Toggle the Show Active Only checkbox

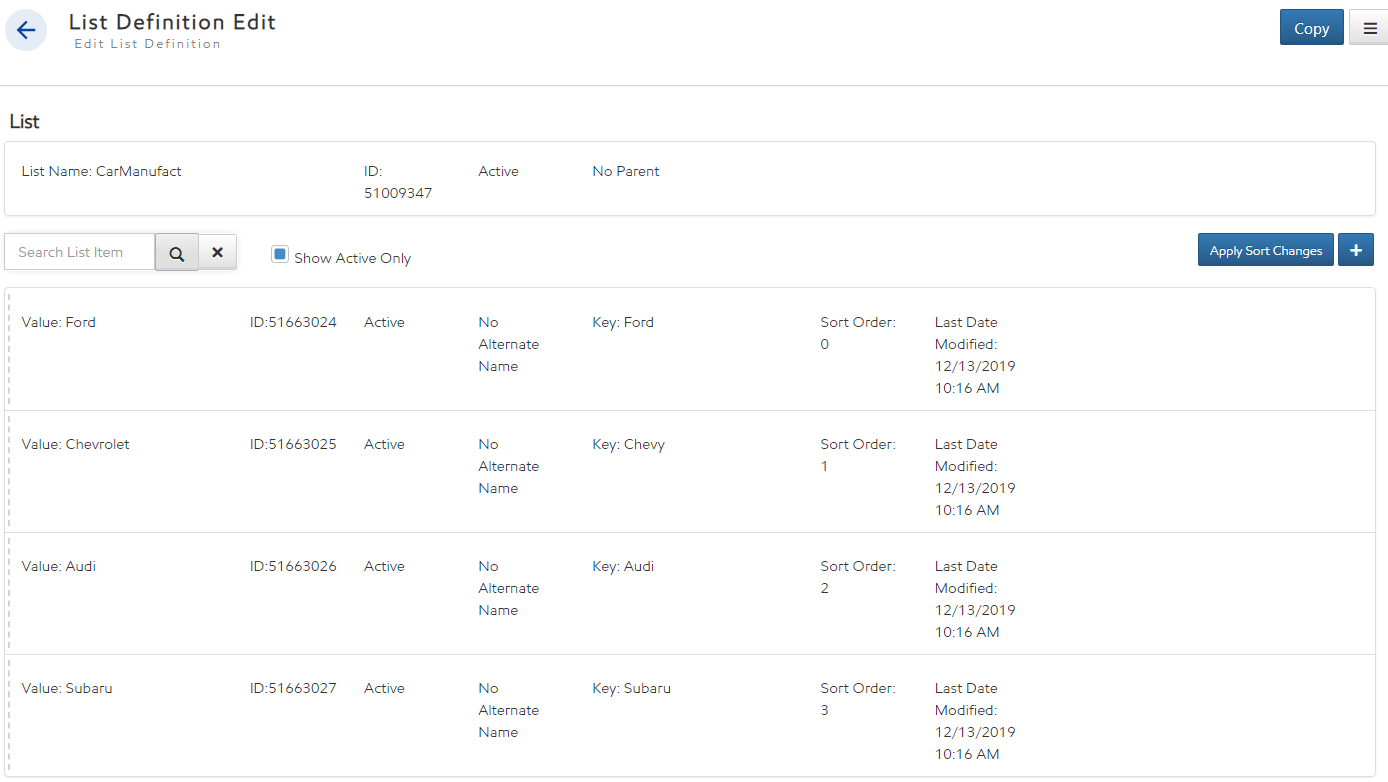[x=280, y=255]
